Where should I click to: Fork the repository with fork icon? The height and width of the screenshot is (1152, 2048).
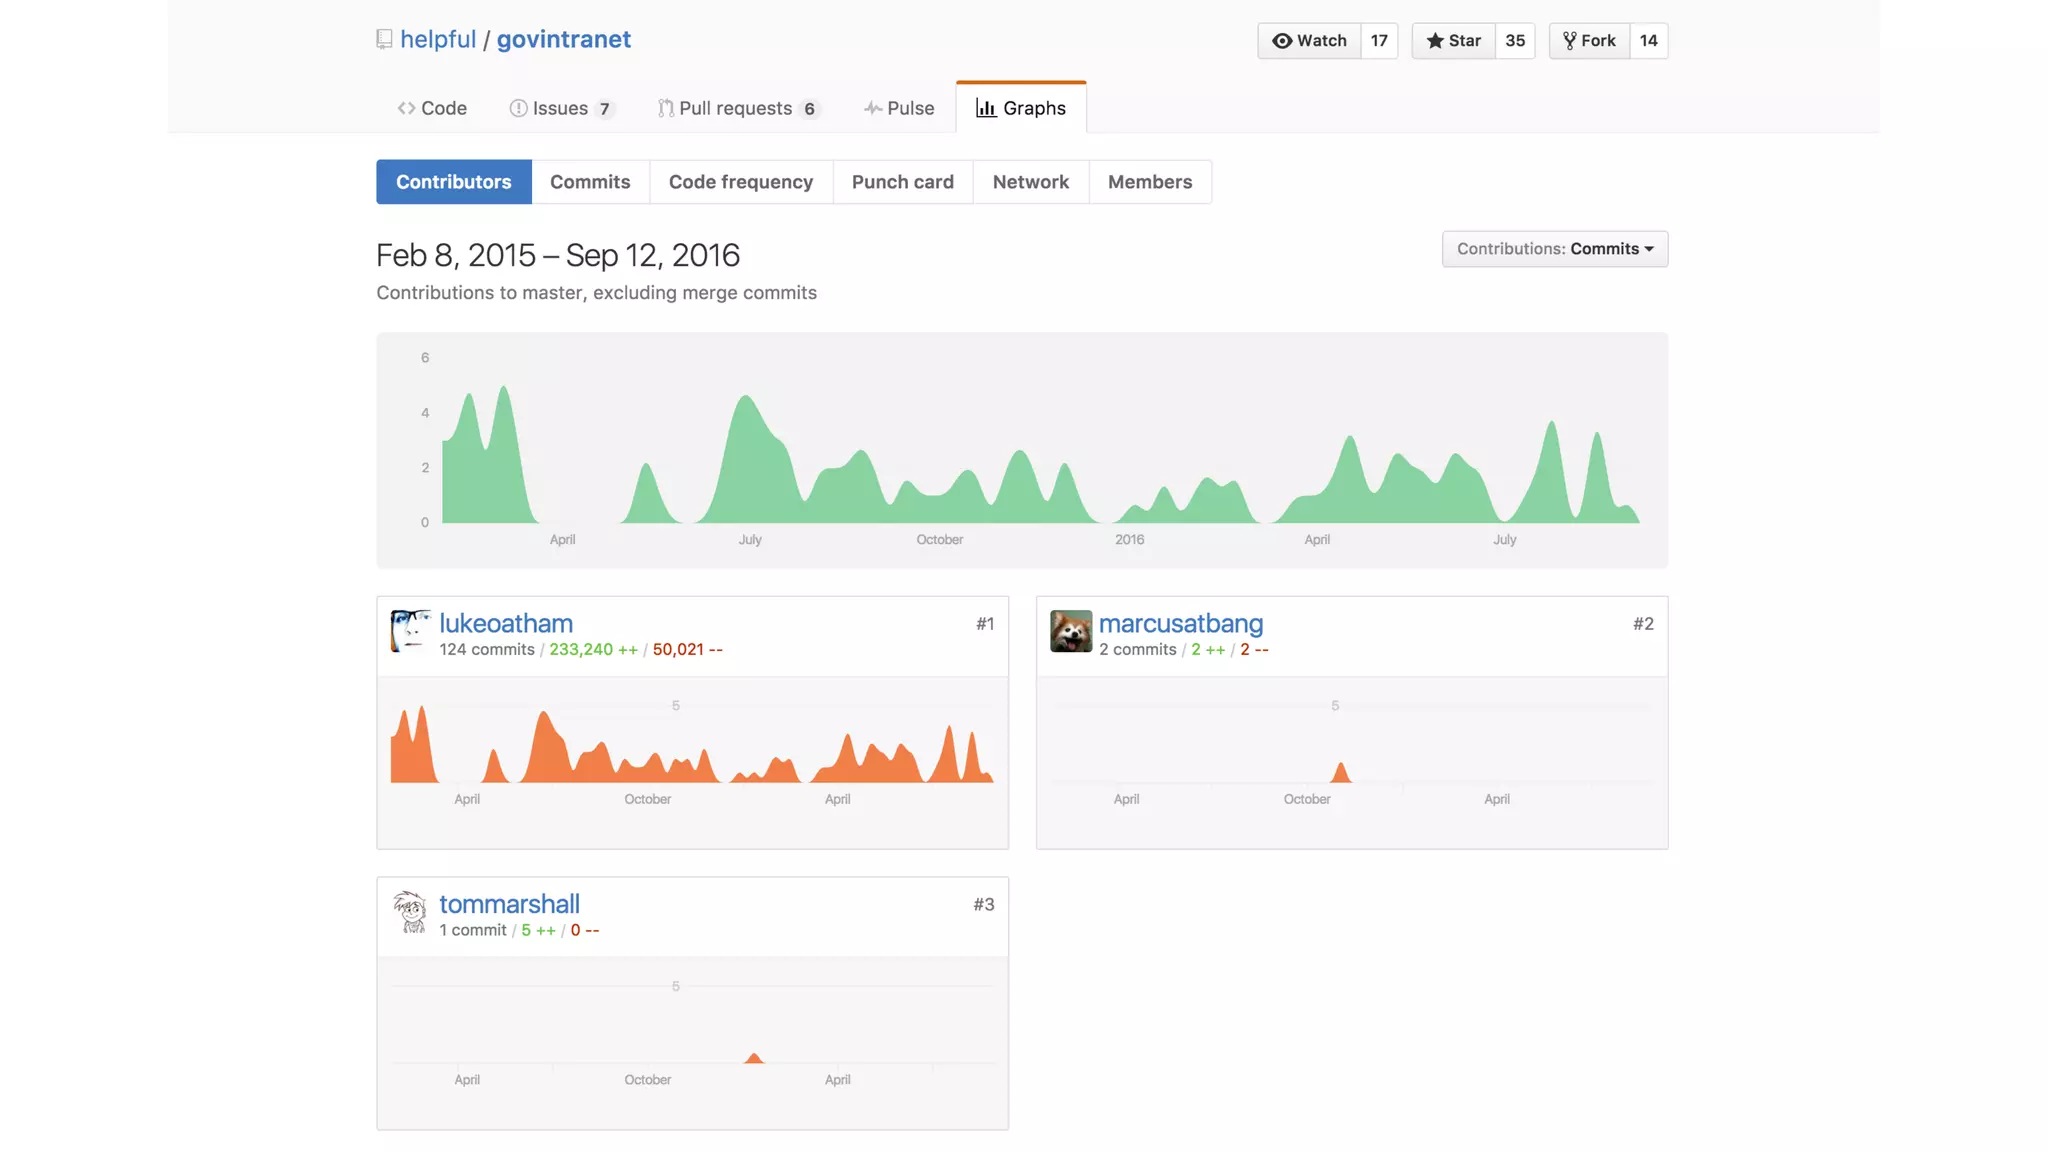pyautogui.click(x=1589, y=41)
